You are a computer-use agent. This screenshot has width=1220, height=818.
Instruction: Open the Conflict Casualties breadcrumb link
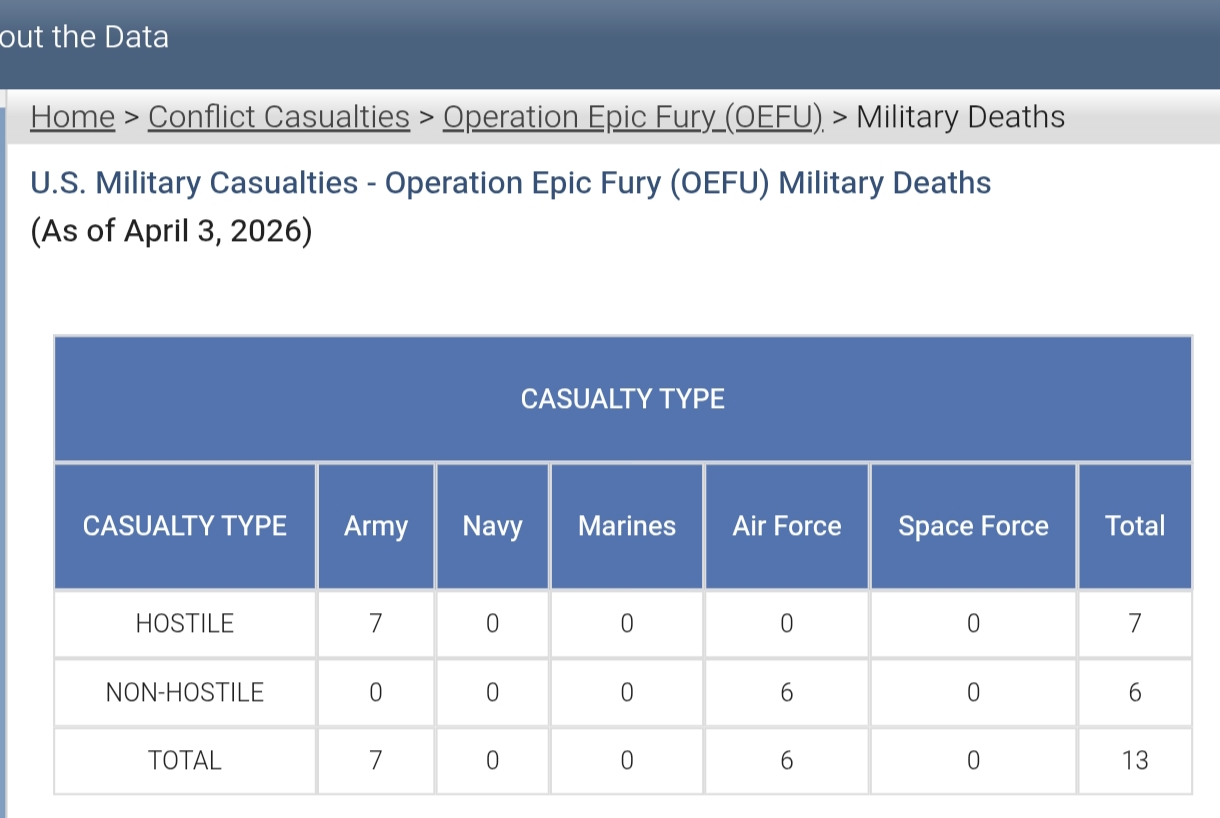tap(278, 117)
